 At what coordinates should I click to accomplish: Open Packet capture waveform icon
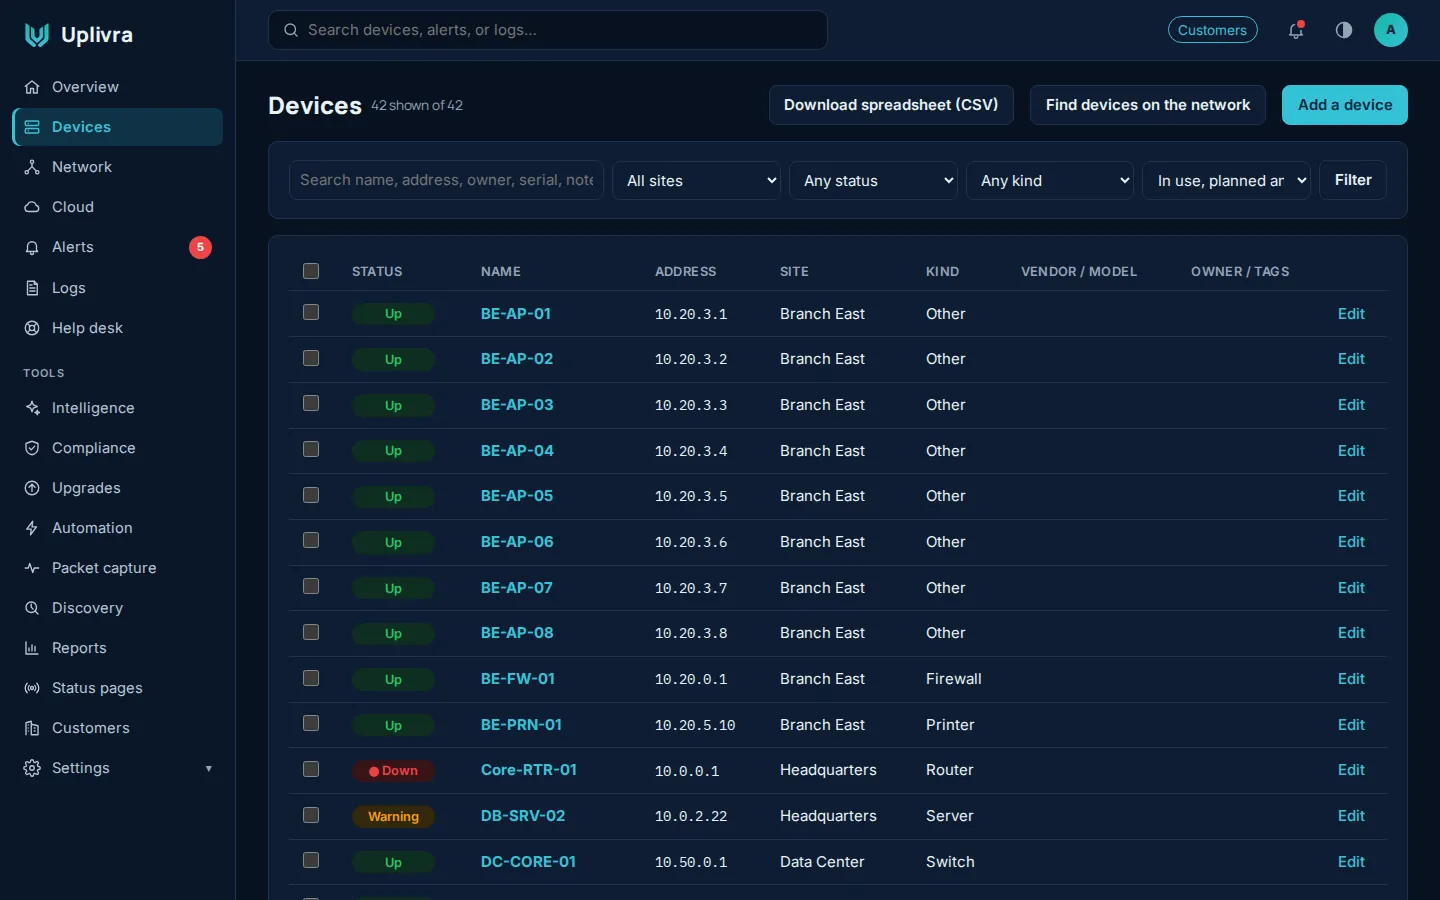[32, 568]
